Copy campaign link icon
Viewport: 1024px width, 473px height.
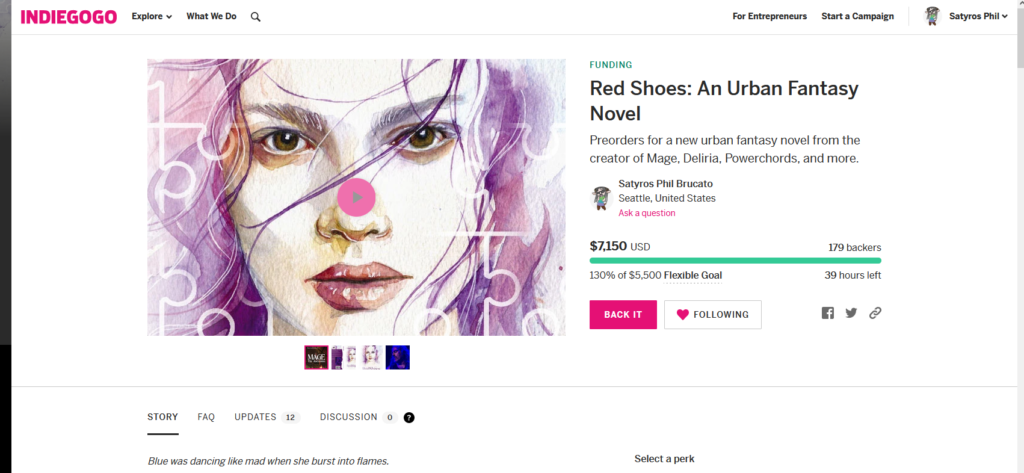(875, 313)
